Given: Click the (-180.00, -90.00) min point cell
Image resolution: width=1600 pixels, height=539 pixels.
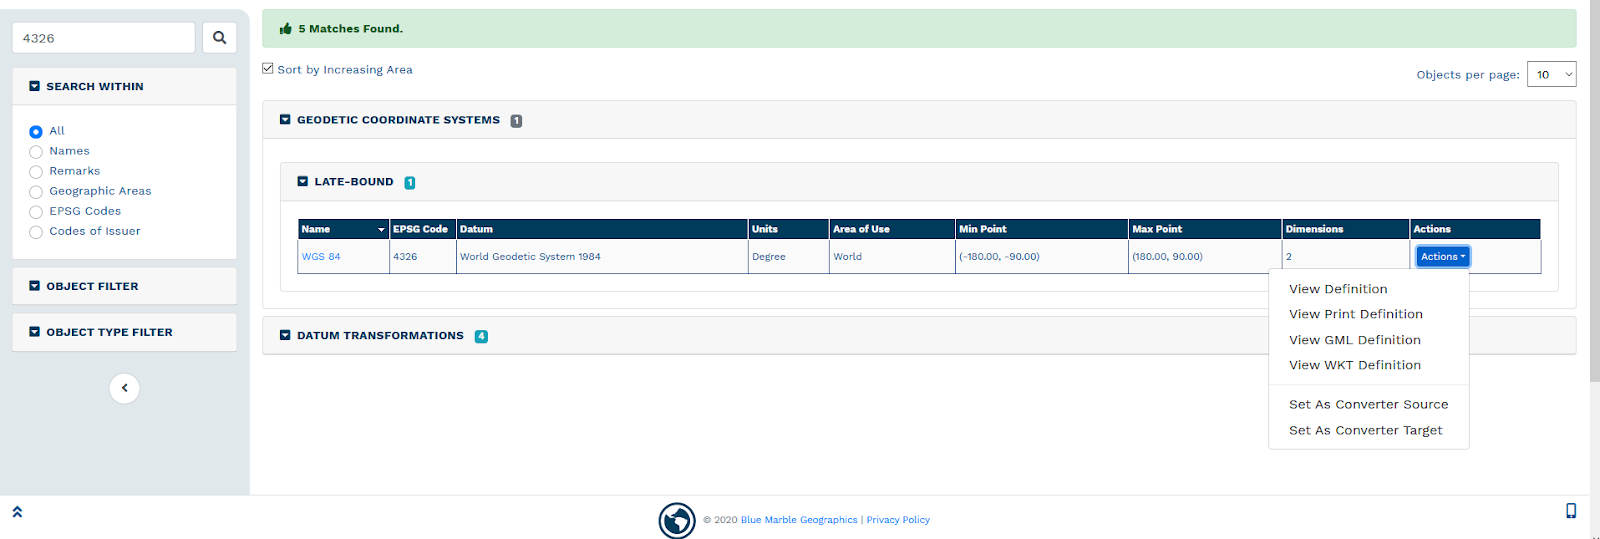Looking at the screenshot, I should click(x=1042, y=257).
